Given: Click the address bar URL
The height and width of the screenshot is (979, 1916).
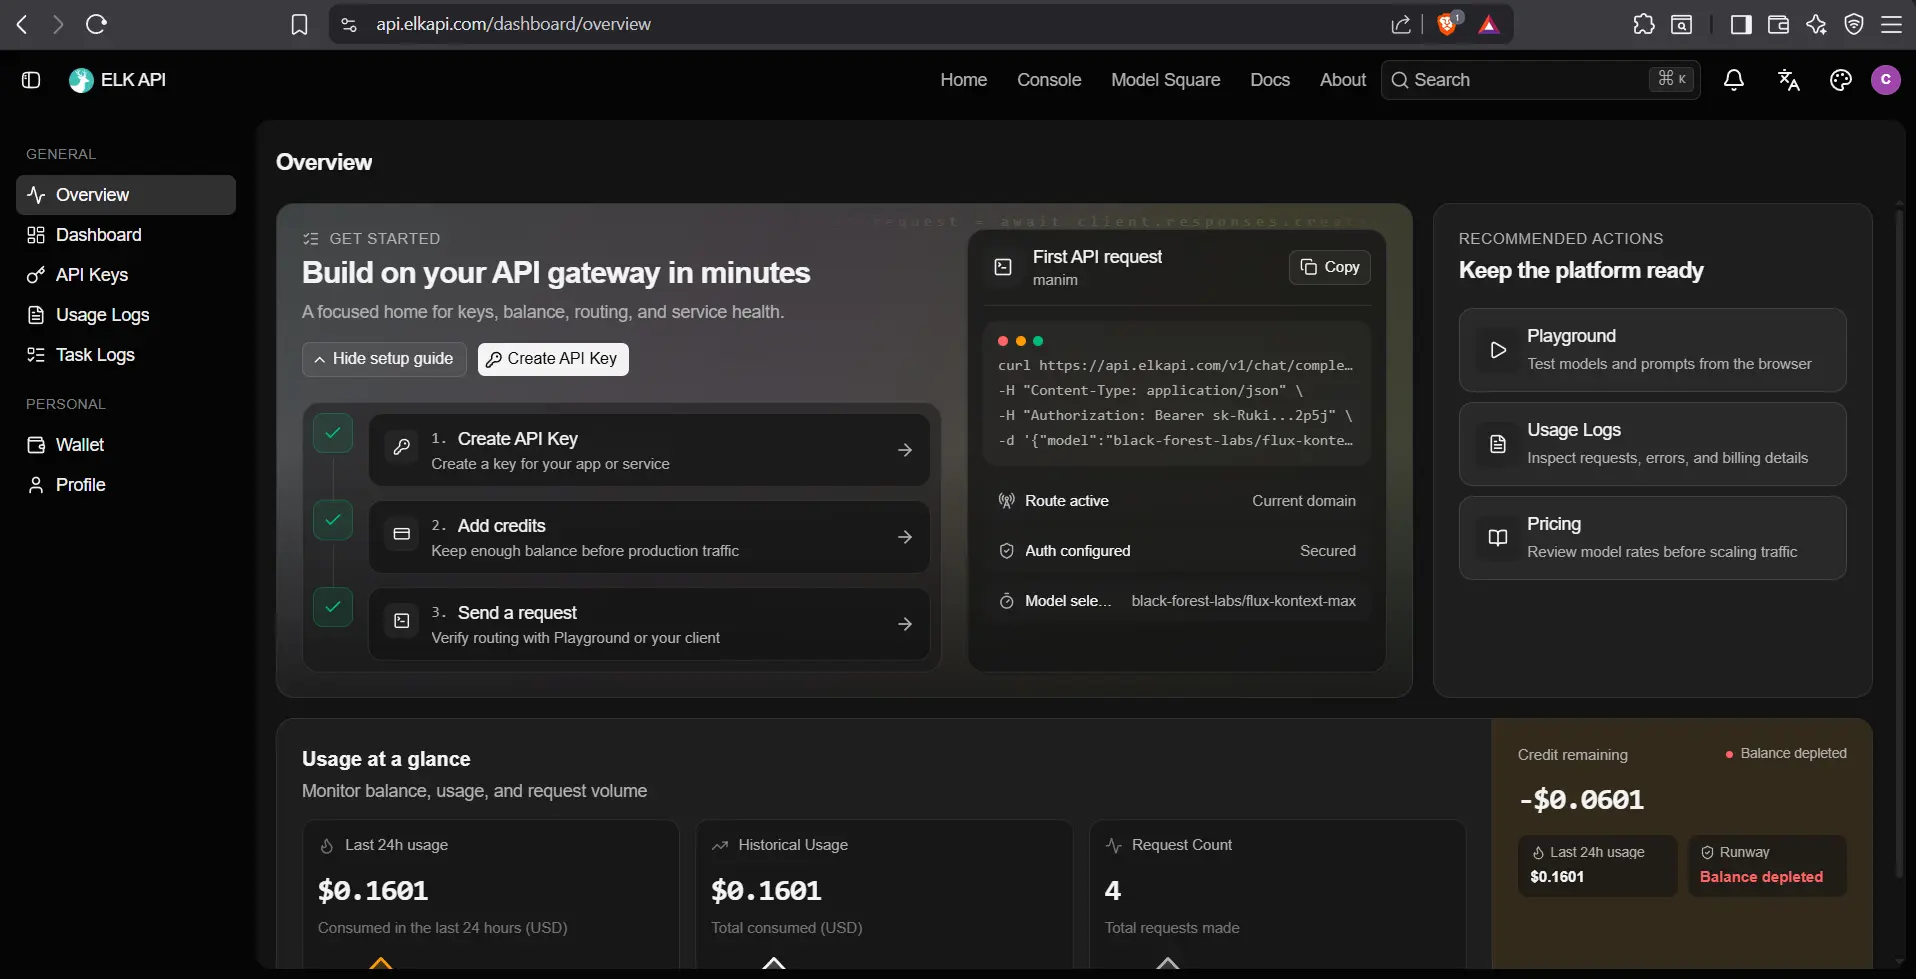Looking at the screenshot, I should pos(513,24).
